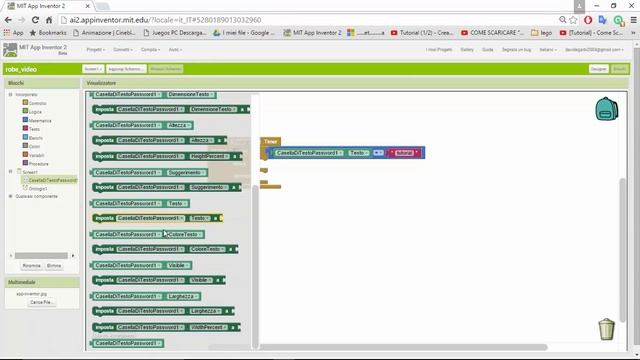Go back in browser history
Screen dimensions: 640x360
[x=8, y=20]
